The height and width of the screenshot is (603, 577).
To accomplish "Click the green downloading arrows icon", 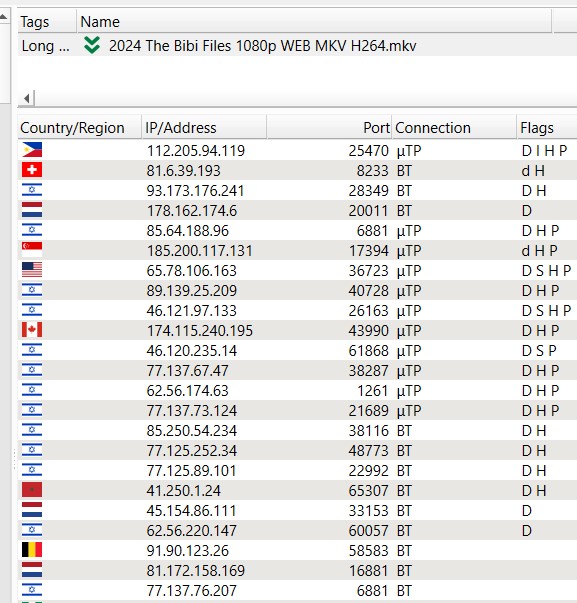I will pos(92,45).
